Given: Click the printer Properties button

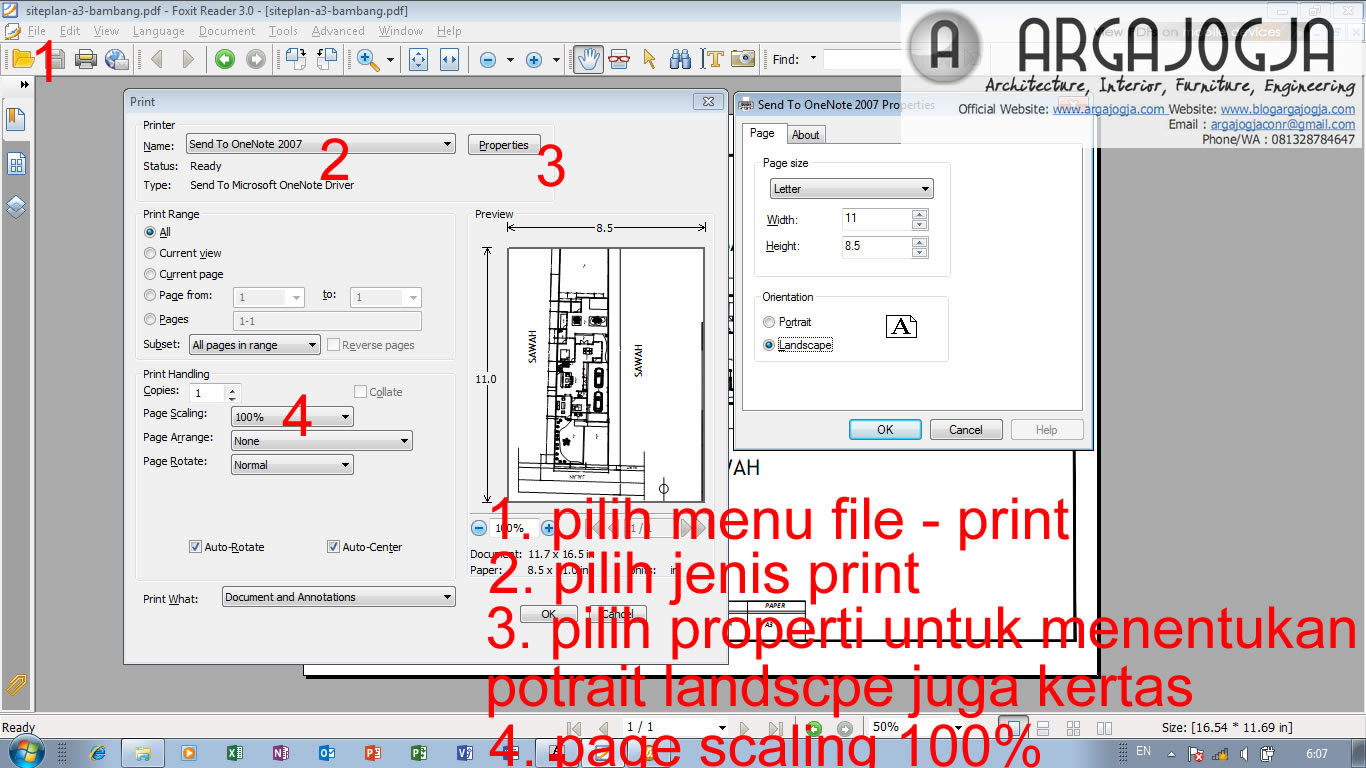Looking at the screenshot, I should [x=504, y=145].
